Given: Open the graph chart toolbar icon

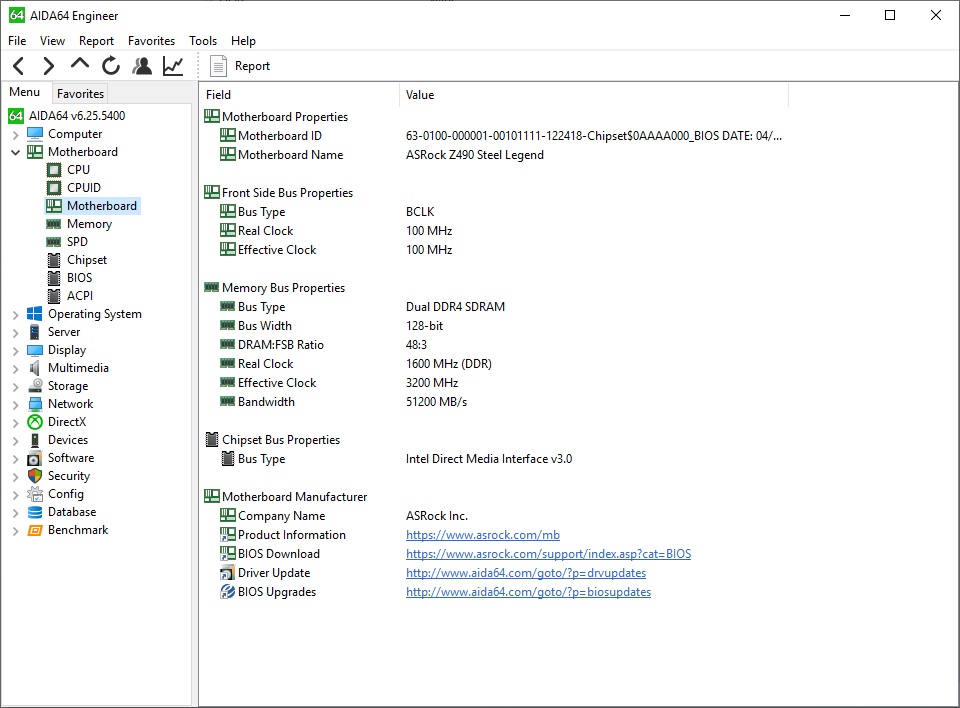Looking at the screenshot, I should tap(173, 66).
